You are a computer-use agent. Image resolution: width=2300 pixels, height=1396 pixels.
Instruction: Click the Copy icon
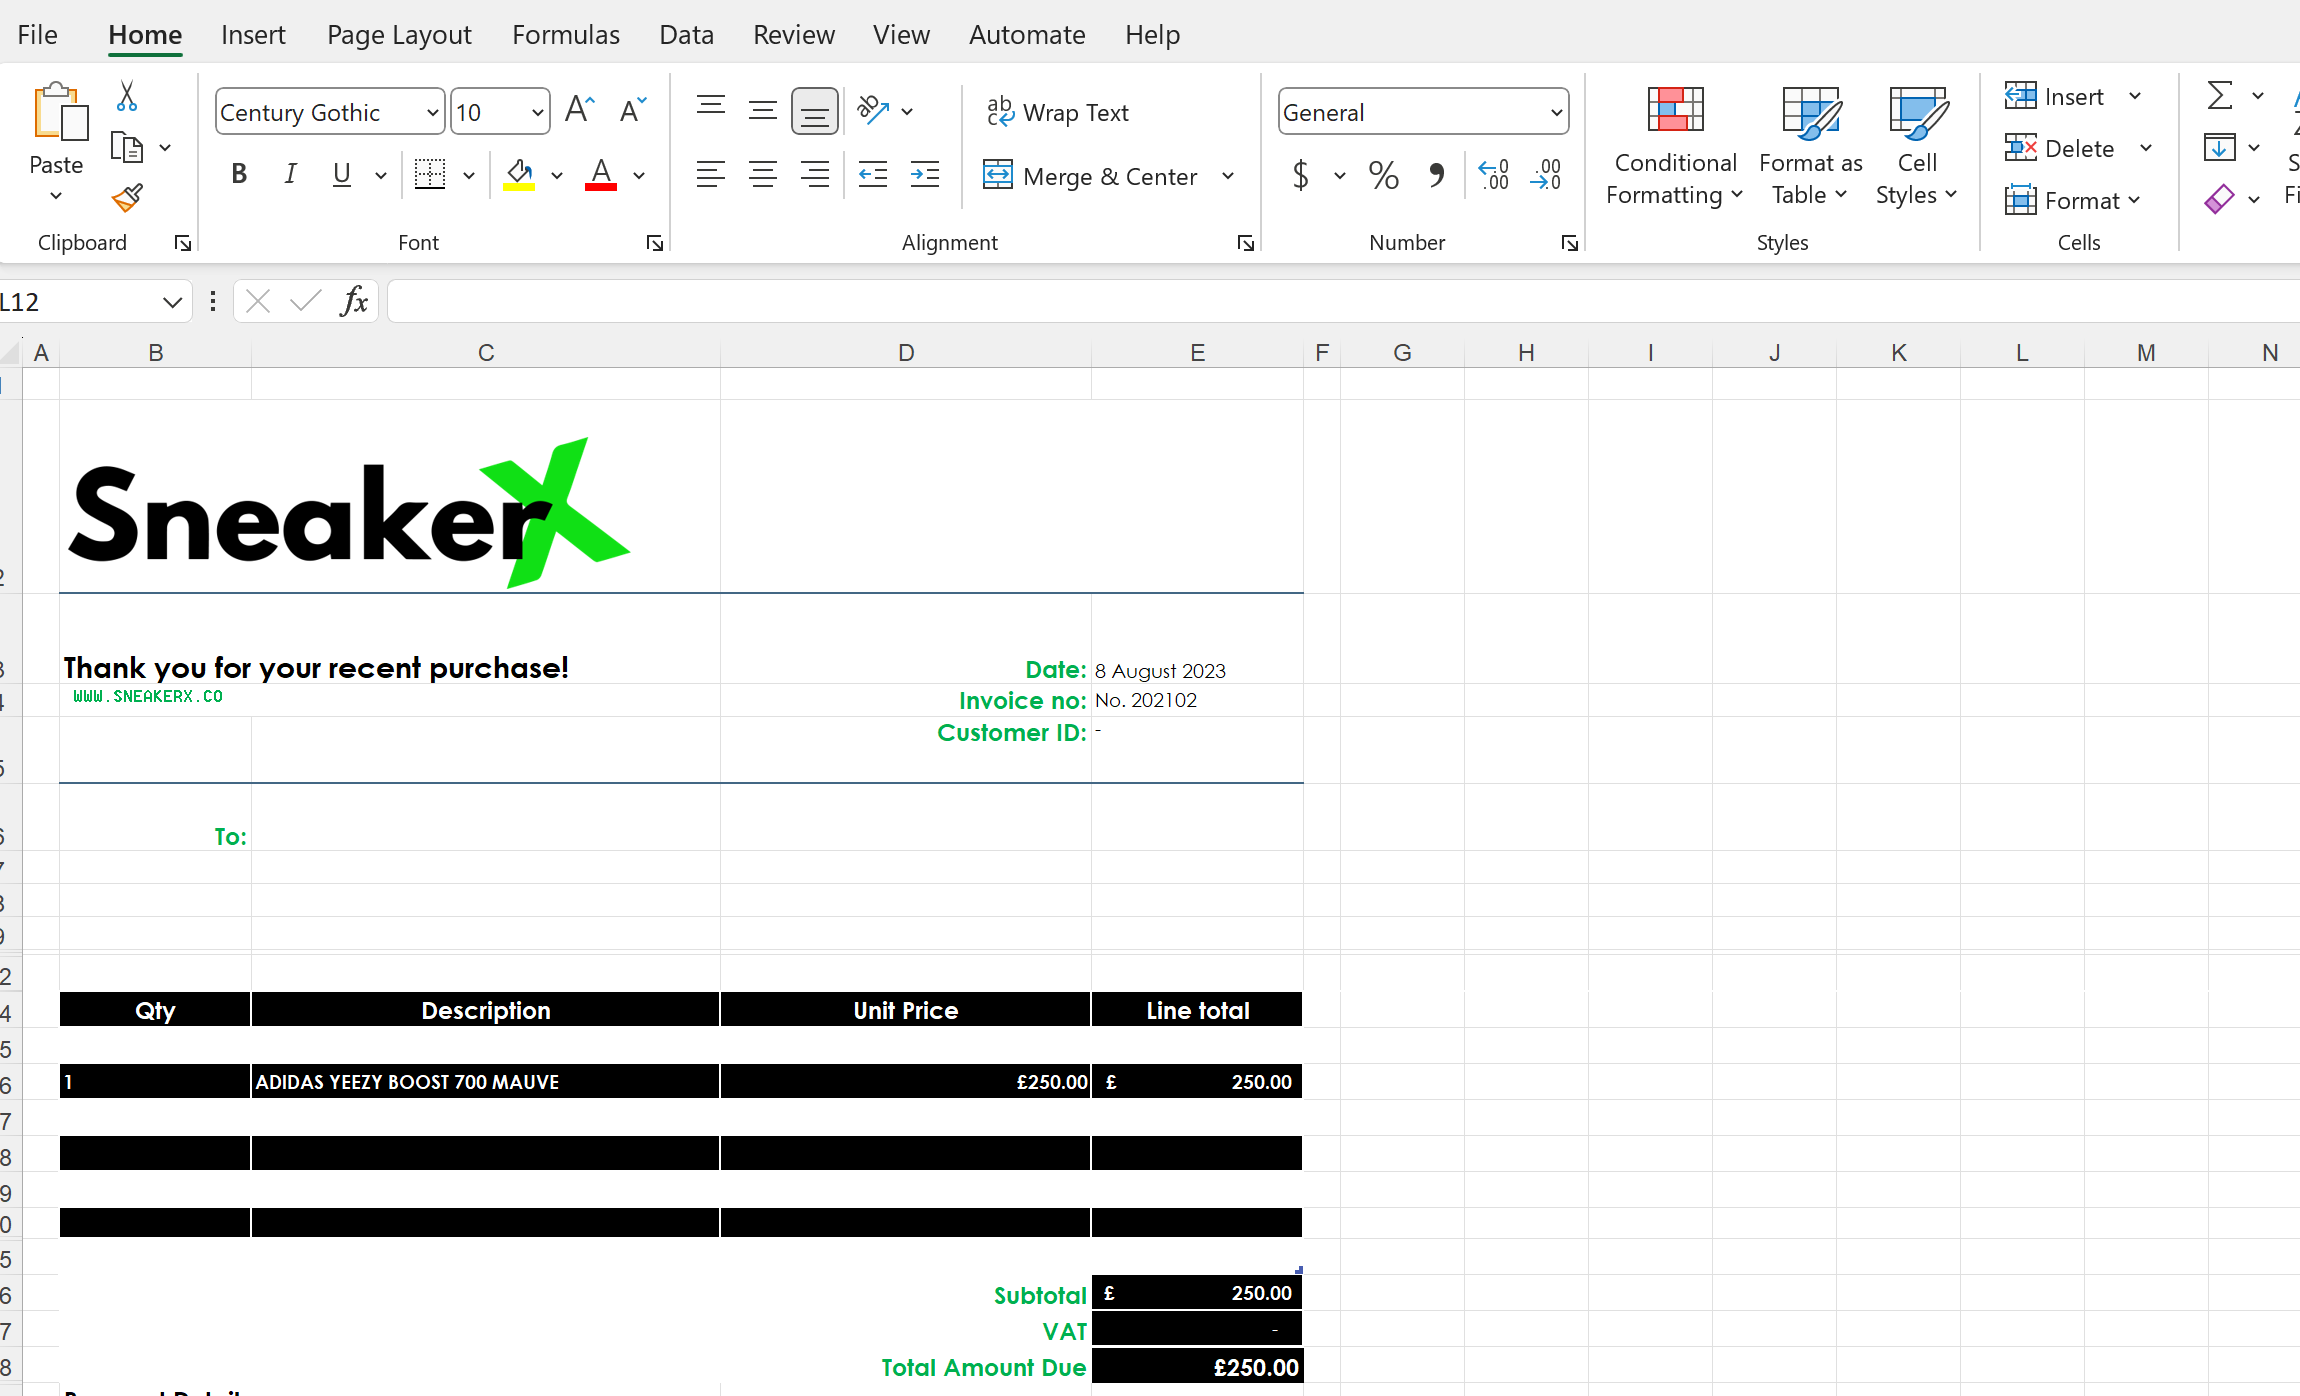(x=127, y=148)
